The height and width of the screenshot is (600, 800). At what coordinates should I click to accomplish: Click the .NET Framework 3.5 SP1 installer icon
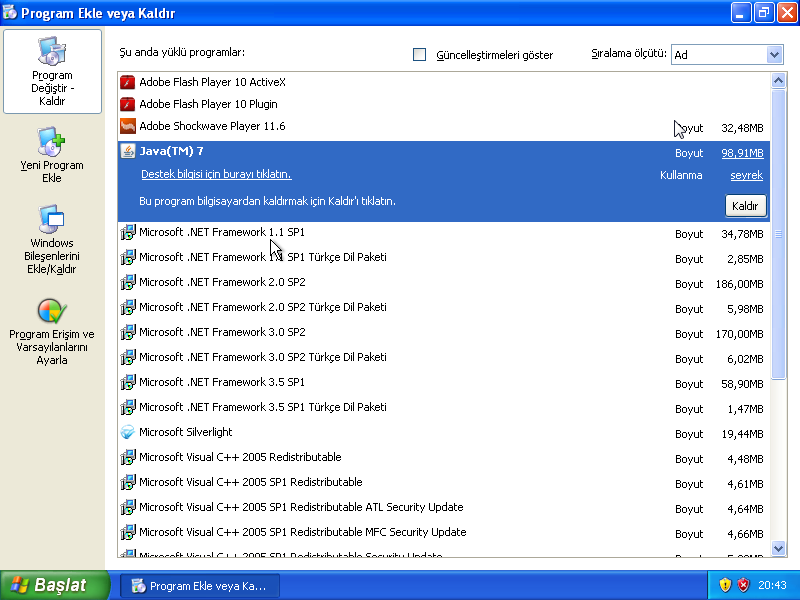128,382
